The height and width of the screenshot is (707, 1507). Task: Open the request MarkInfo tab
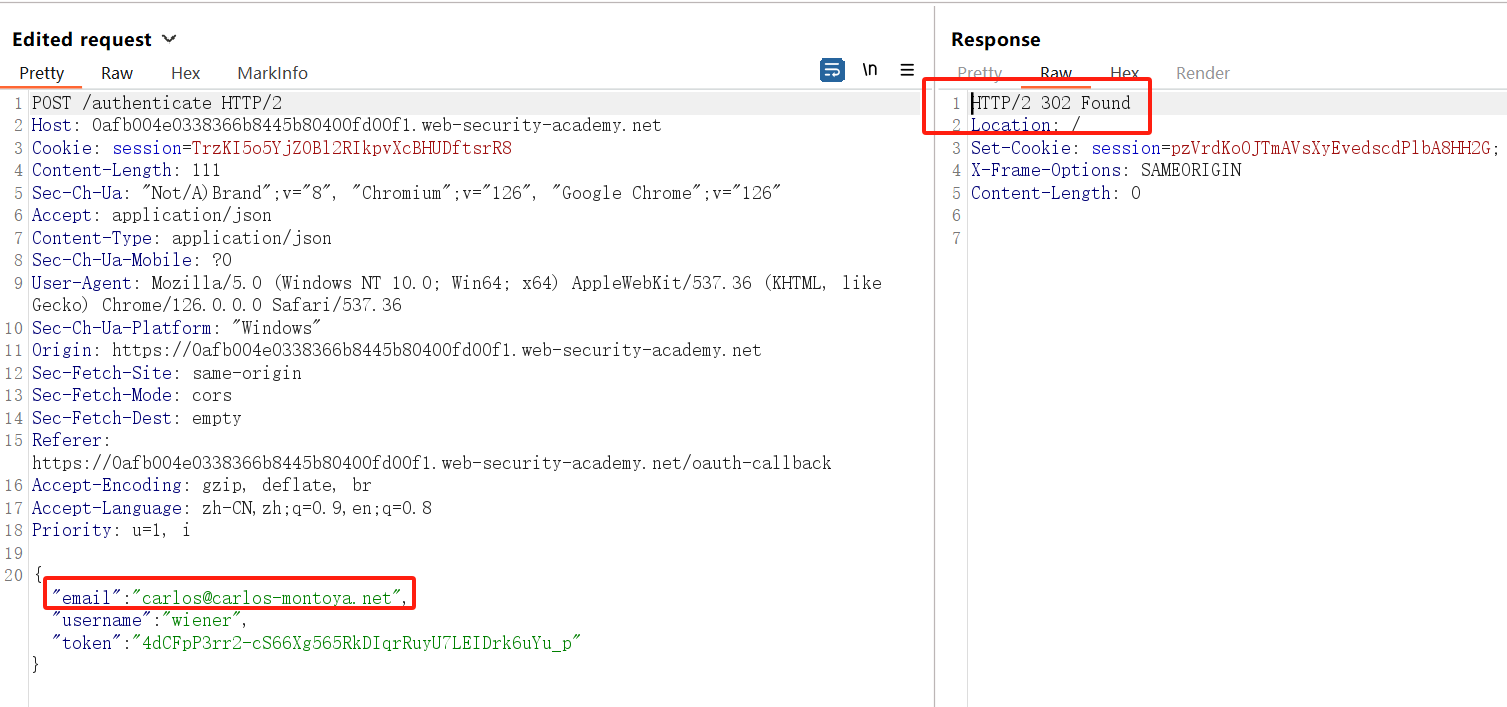click(273, 73)
